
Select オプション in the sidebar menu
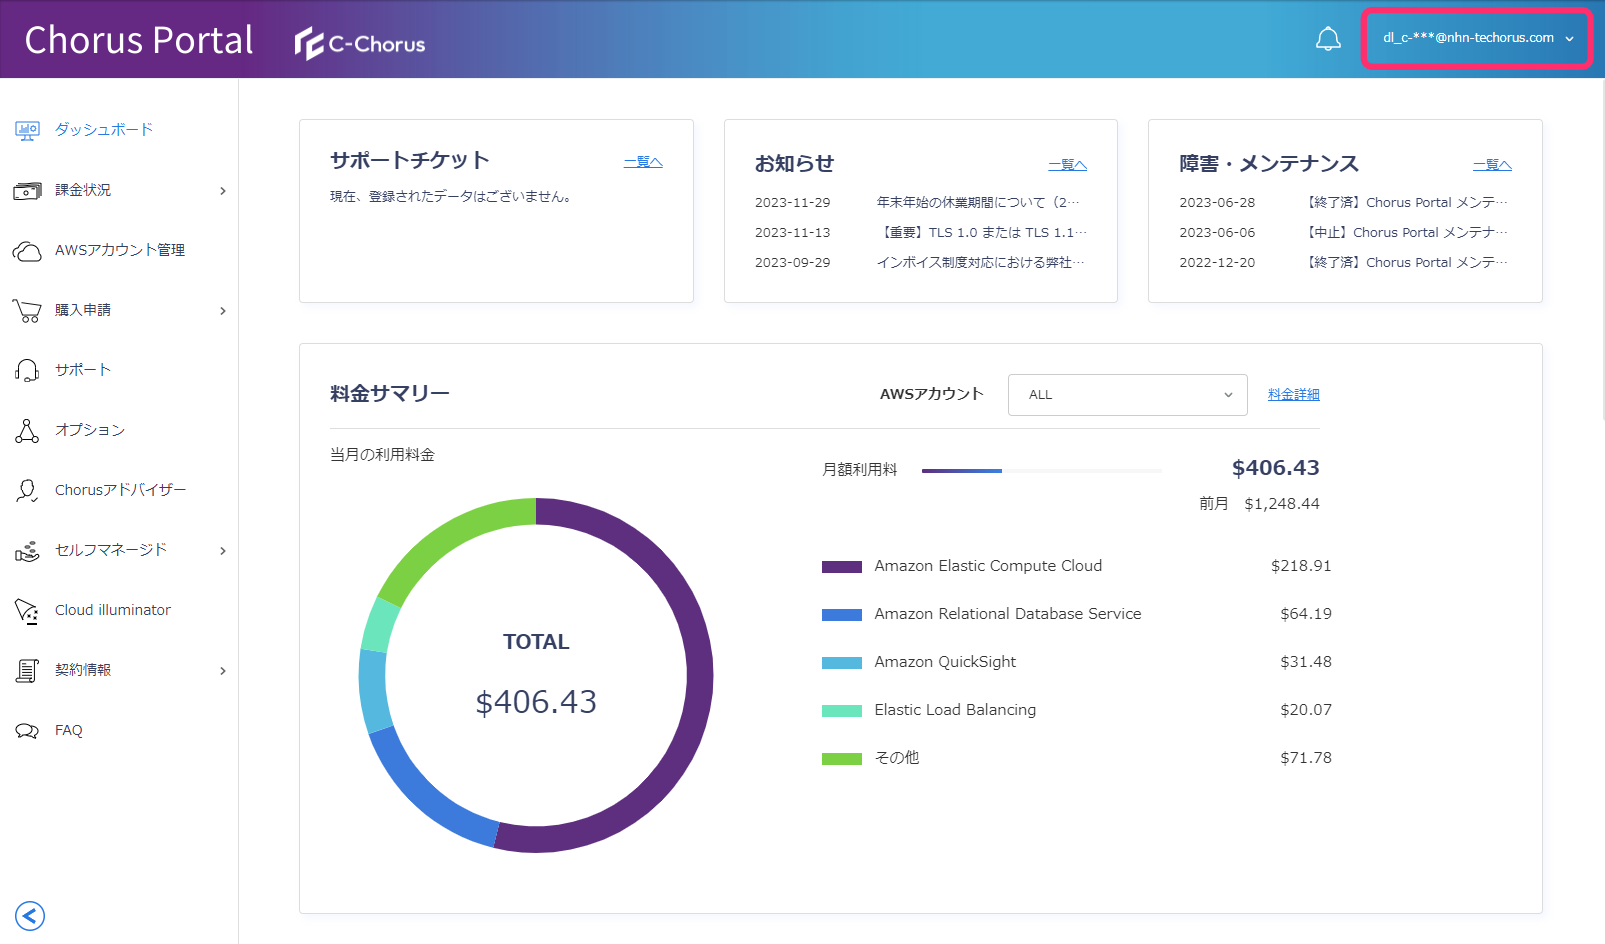90,430
